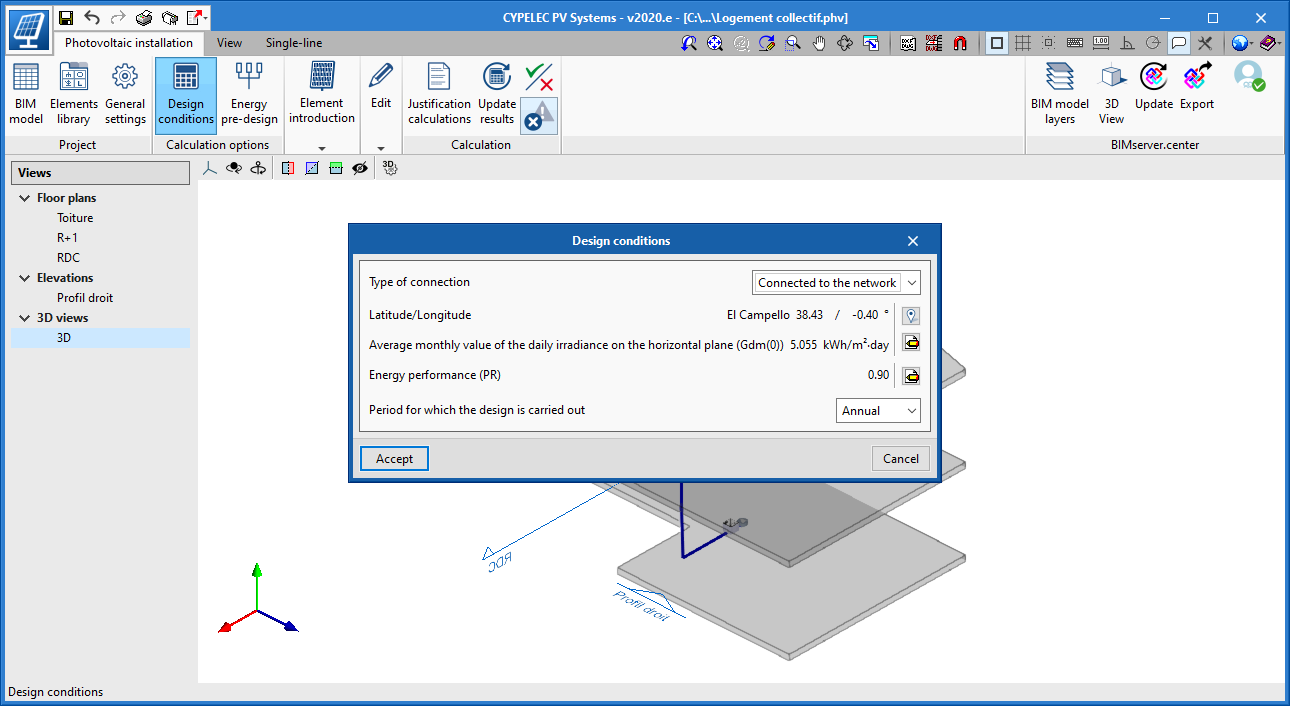Screen dimensions: 1290x706
Task: Switch to the View ribbon tab
Action: [230, 43]
